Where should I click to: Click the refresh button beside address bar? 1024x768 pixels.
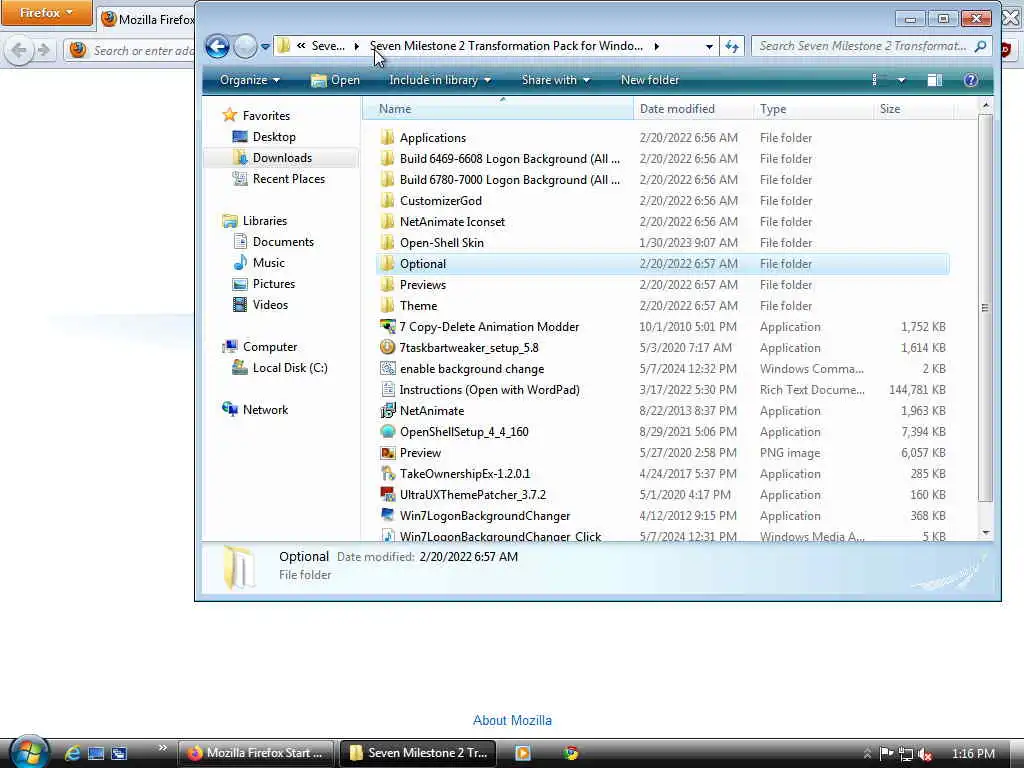tap(732, 46)
